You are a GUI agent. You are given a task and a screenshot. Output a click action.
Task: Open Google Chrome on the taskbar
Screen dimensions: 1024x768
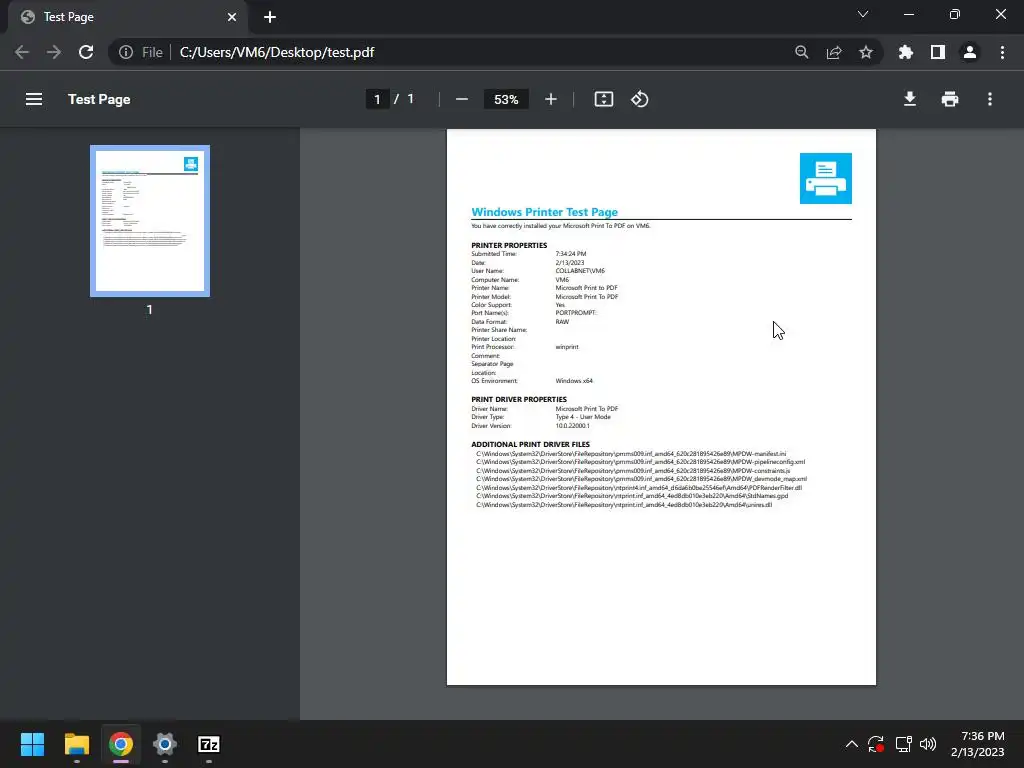(x=121, y=744)
